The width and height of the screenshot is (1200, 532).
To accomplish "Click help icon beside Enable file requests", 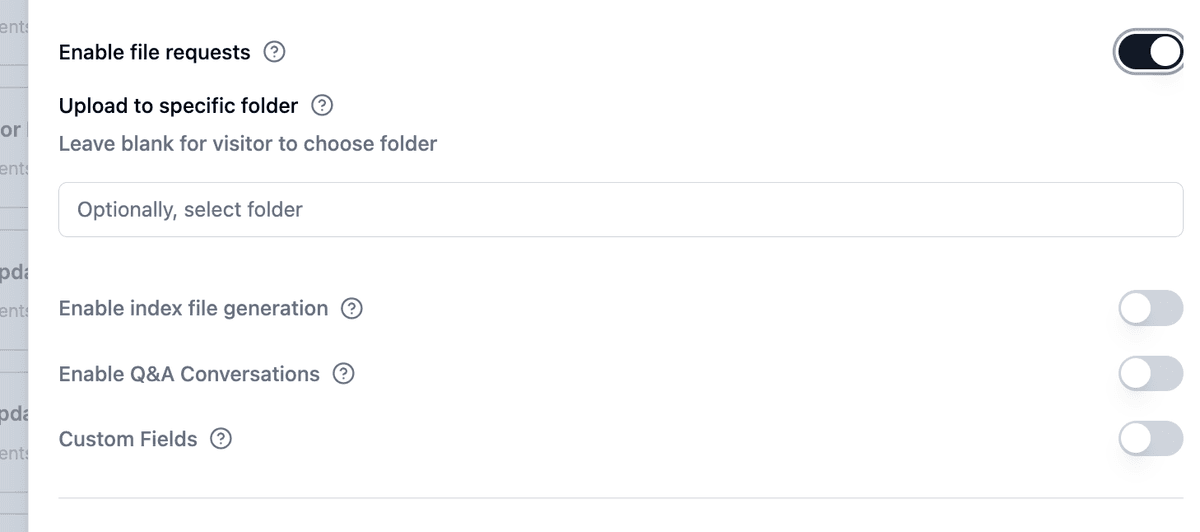I will click(274, 52).
